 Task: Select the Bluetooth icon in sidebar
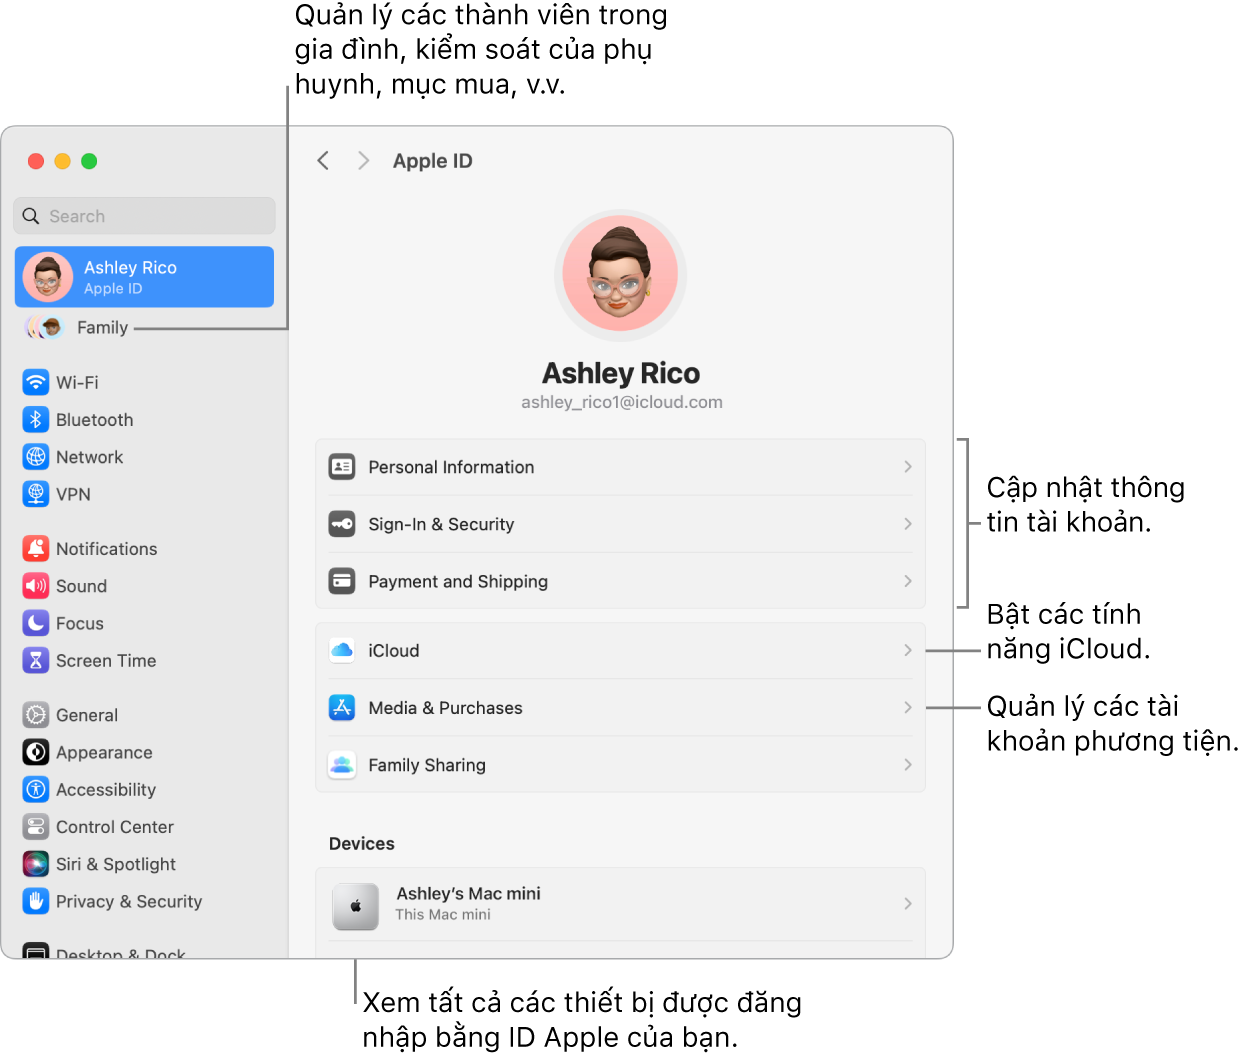click(35, 419)
